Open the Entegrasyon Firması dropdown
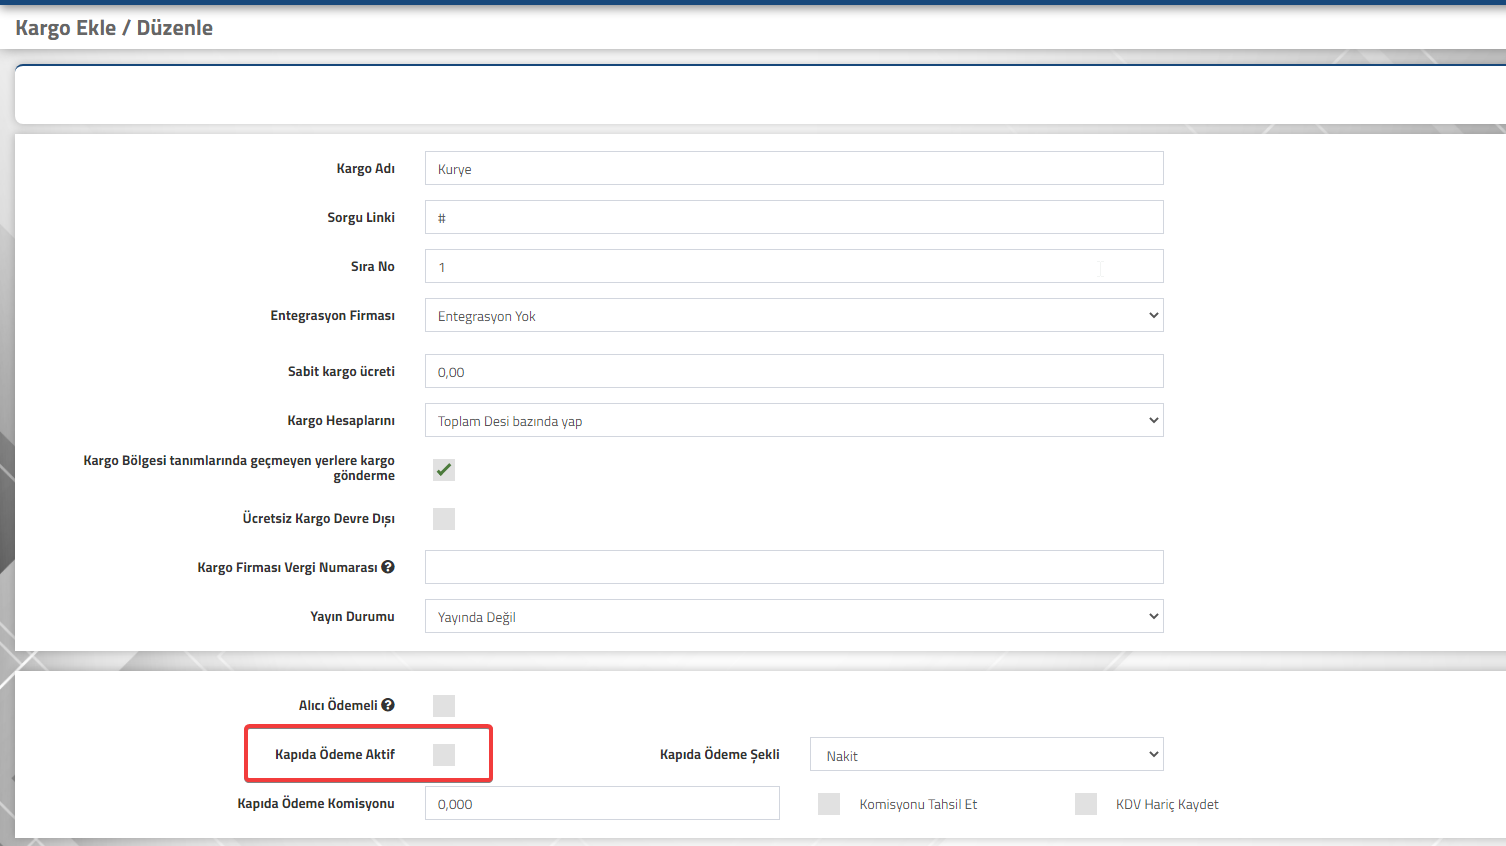 click(794, 315)
